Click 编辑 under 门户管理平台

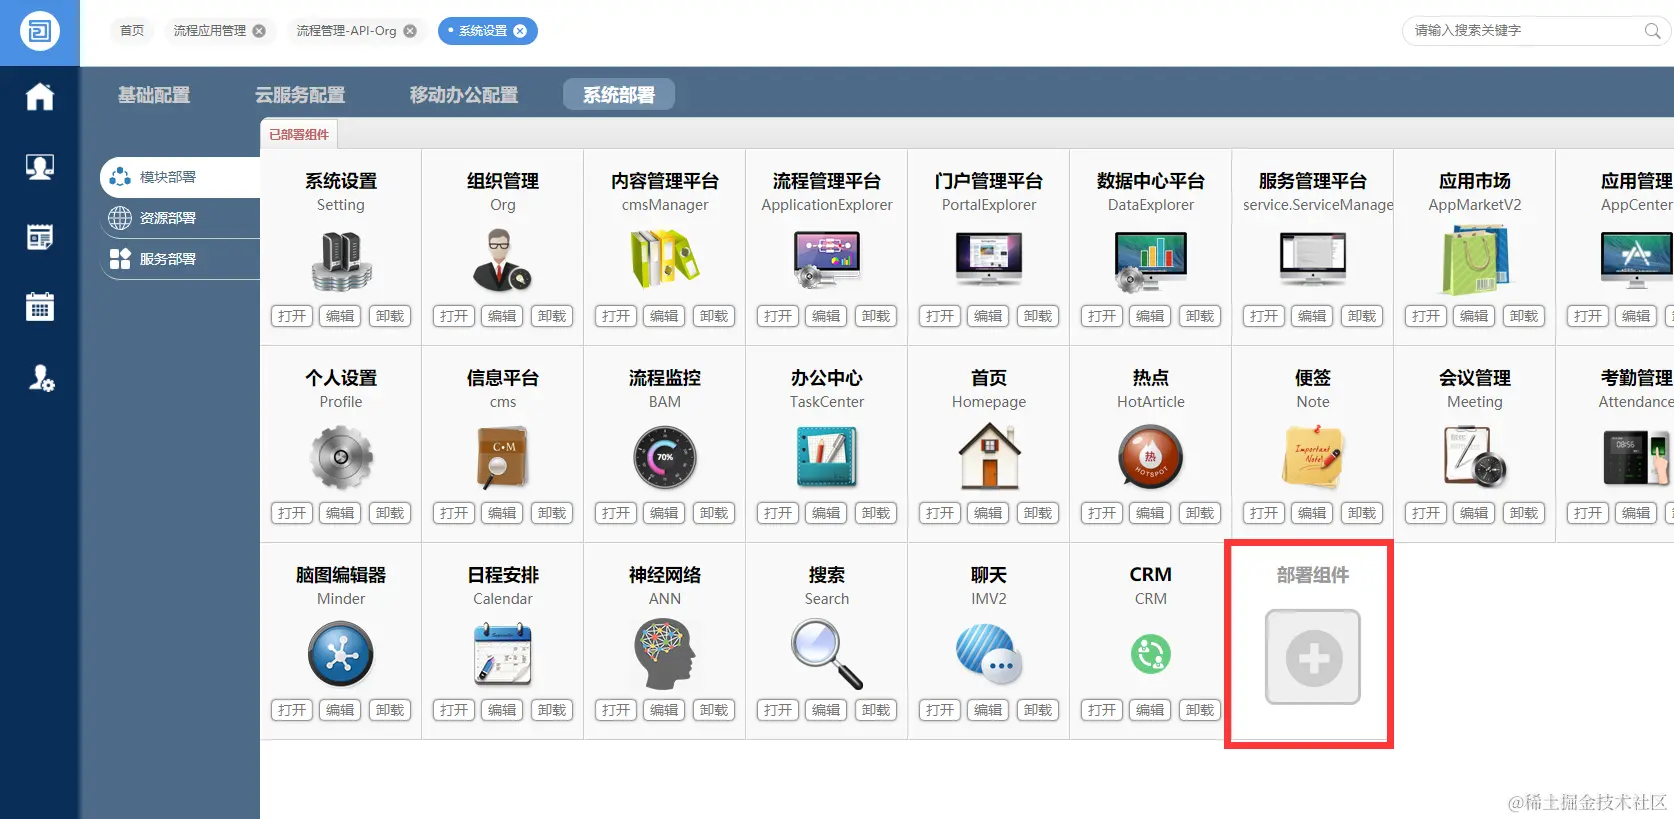[988, 316]
